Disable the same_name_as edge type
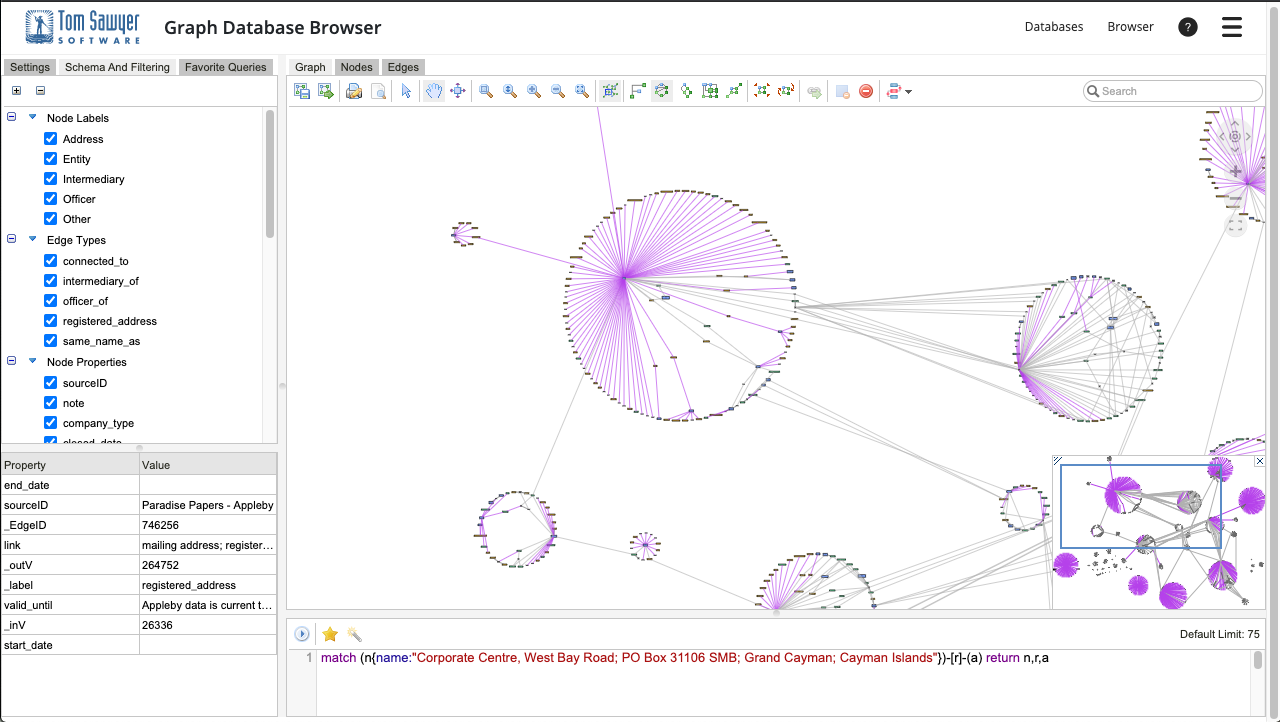The width and height of the screenshot is (1280, 722). pyautogui.click(x=50, y=340)
